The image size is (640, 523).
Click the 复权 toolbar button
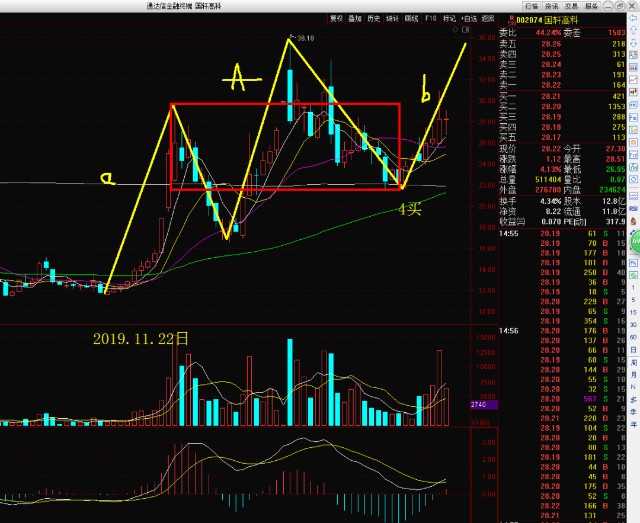tap(336, 19)
